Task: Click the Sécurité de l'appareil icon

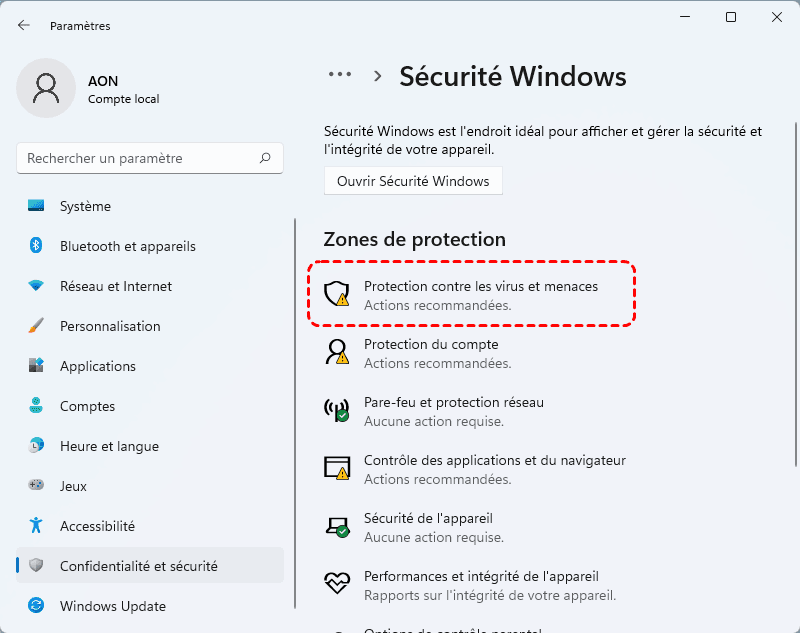Action: click(337, 525)
